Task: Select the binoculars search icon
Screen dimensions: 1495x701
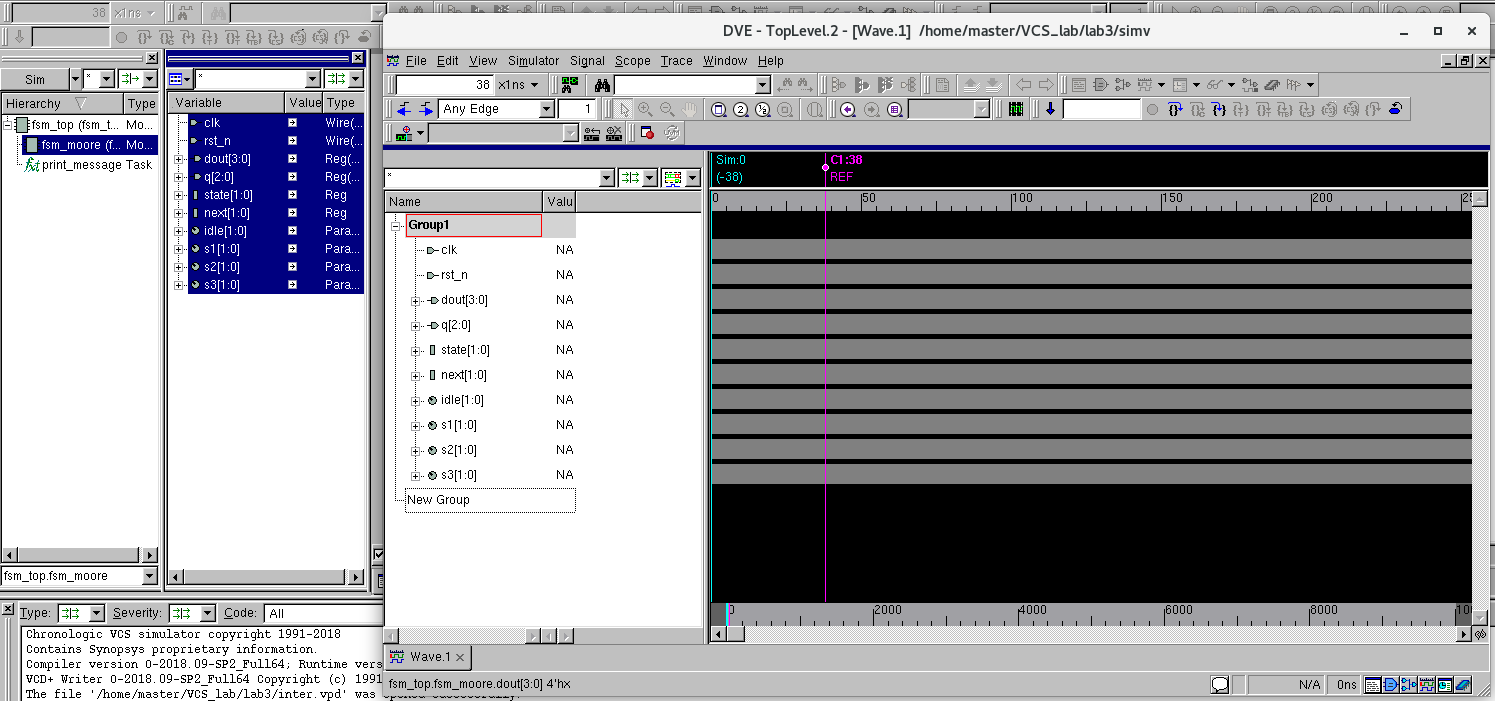Action: (603, 84)
